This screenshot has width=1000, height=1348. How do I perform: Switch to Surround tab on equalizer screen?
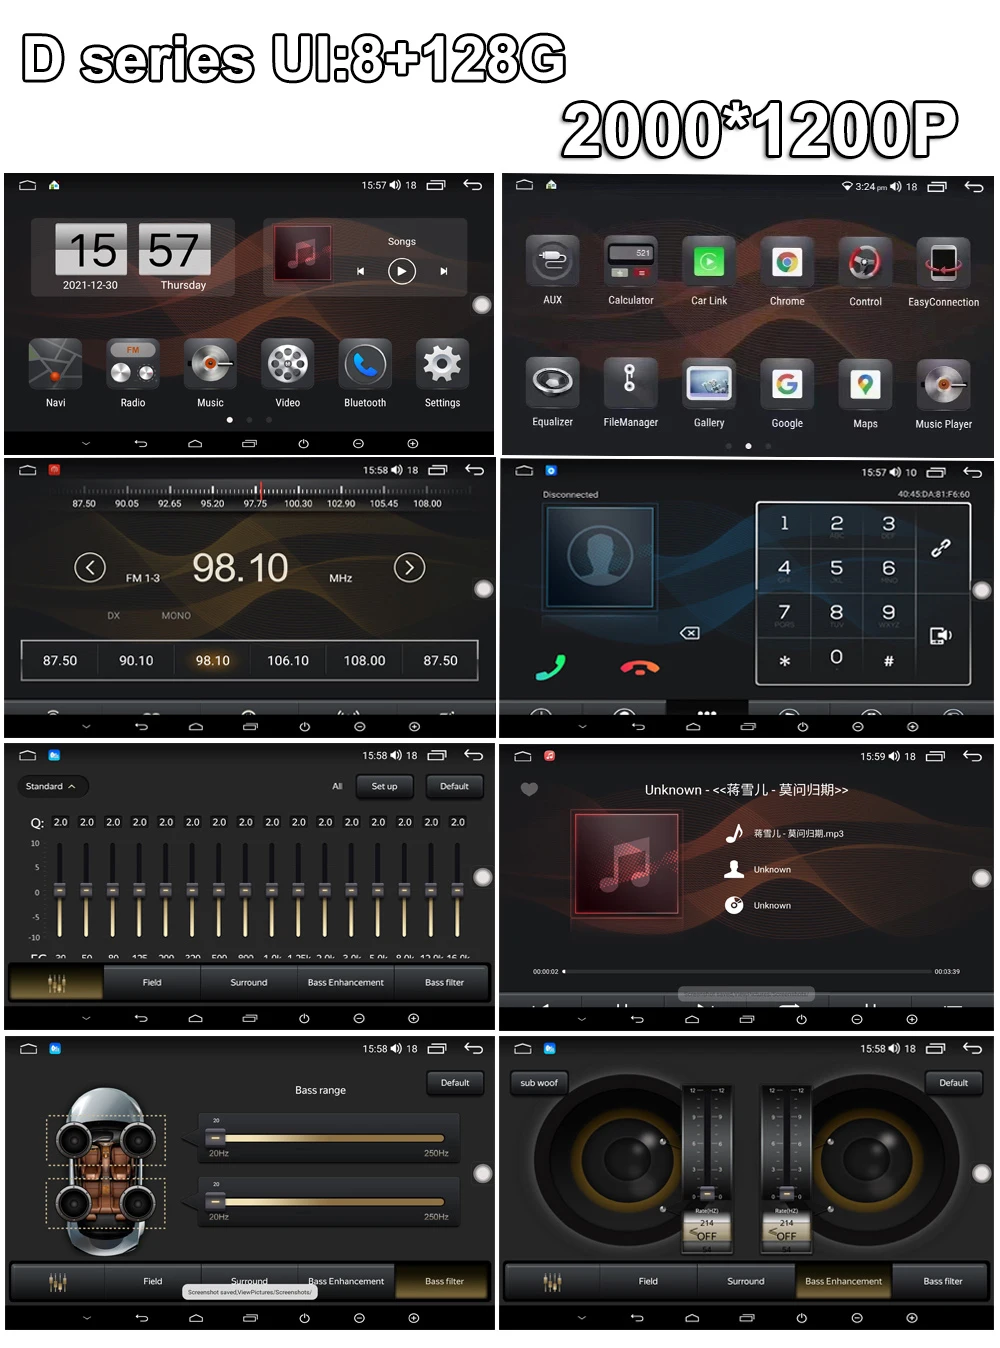point(249,982)
